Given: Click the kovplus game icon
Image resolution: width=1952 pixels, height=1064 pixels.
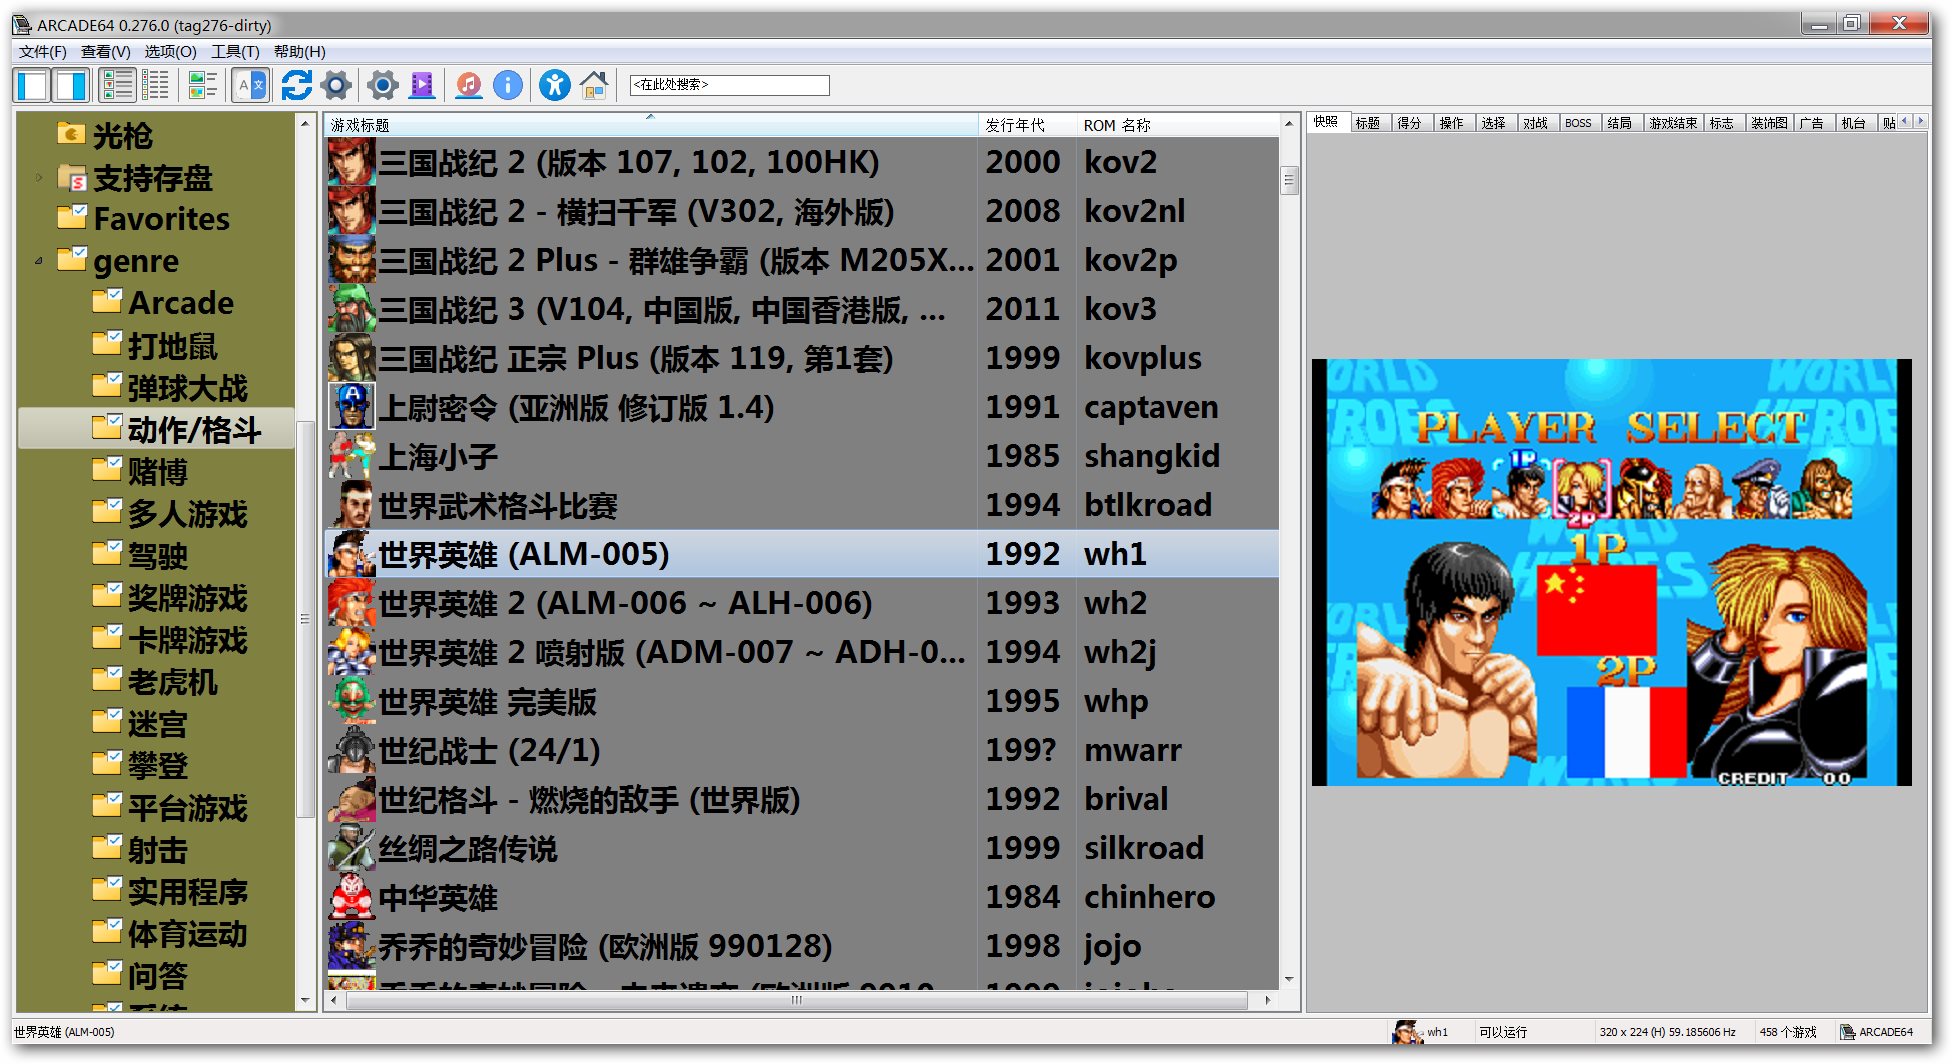Looking at the screenshot, I should coord(352,358).
